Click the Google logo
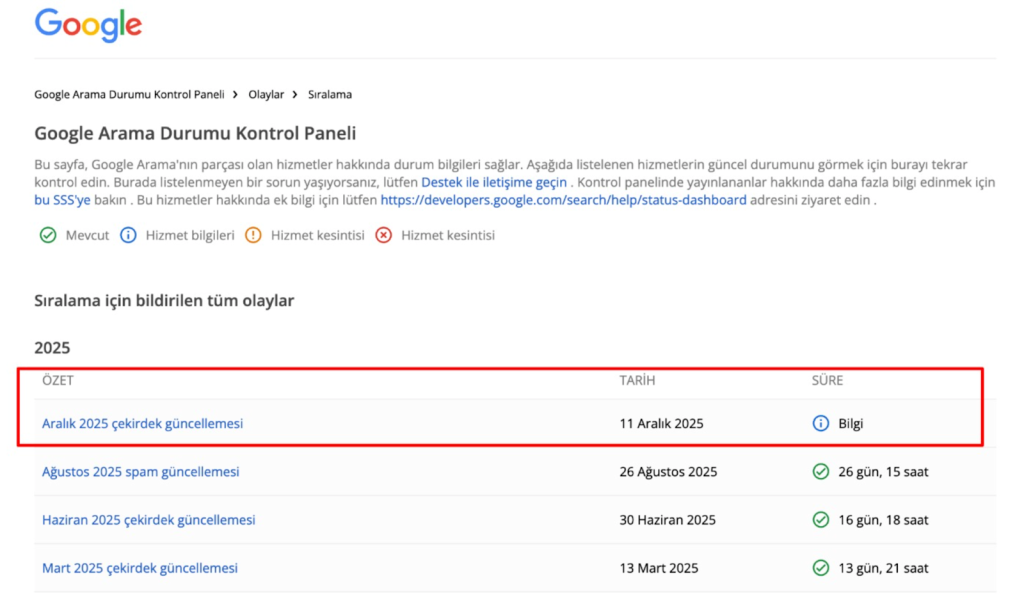This screenshot has height=613, width=1024. pyautogui.click(x=88, y=25)
